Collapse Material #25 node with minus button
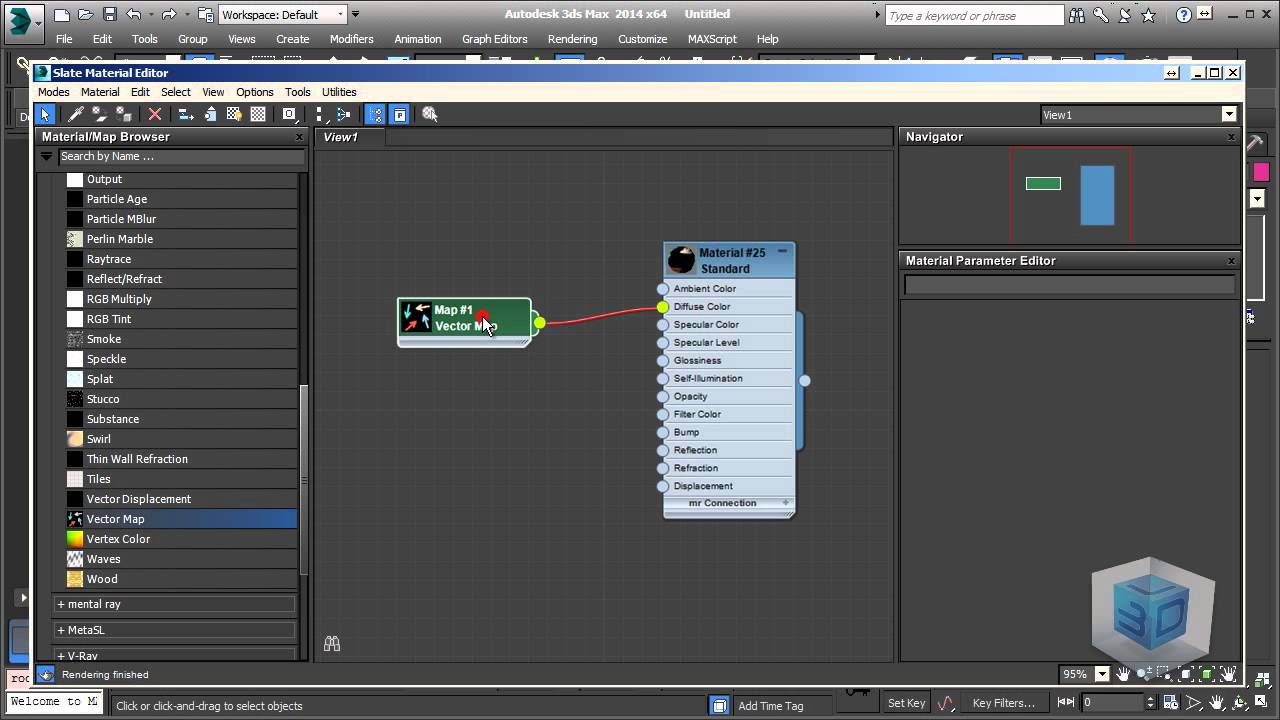1280x720 pixels. tap(783, 253)
